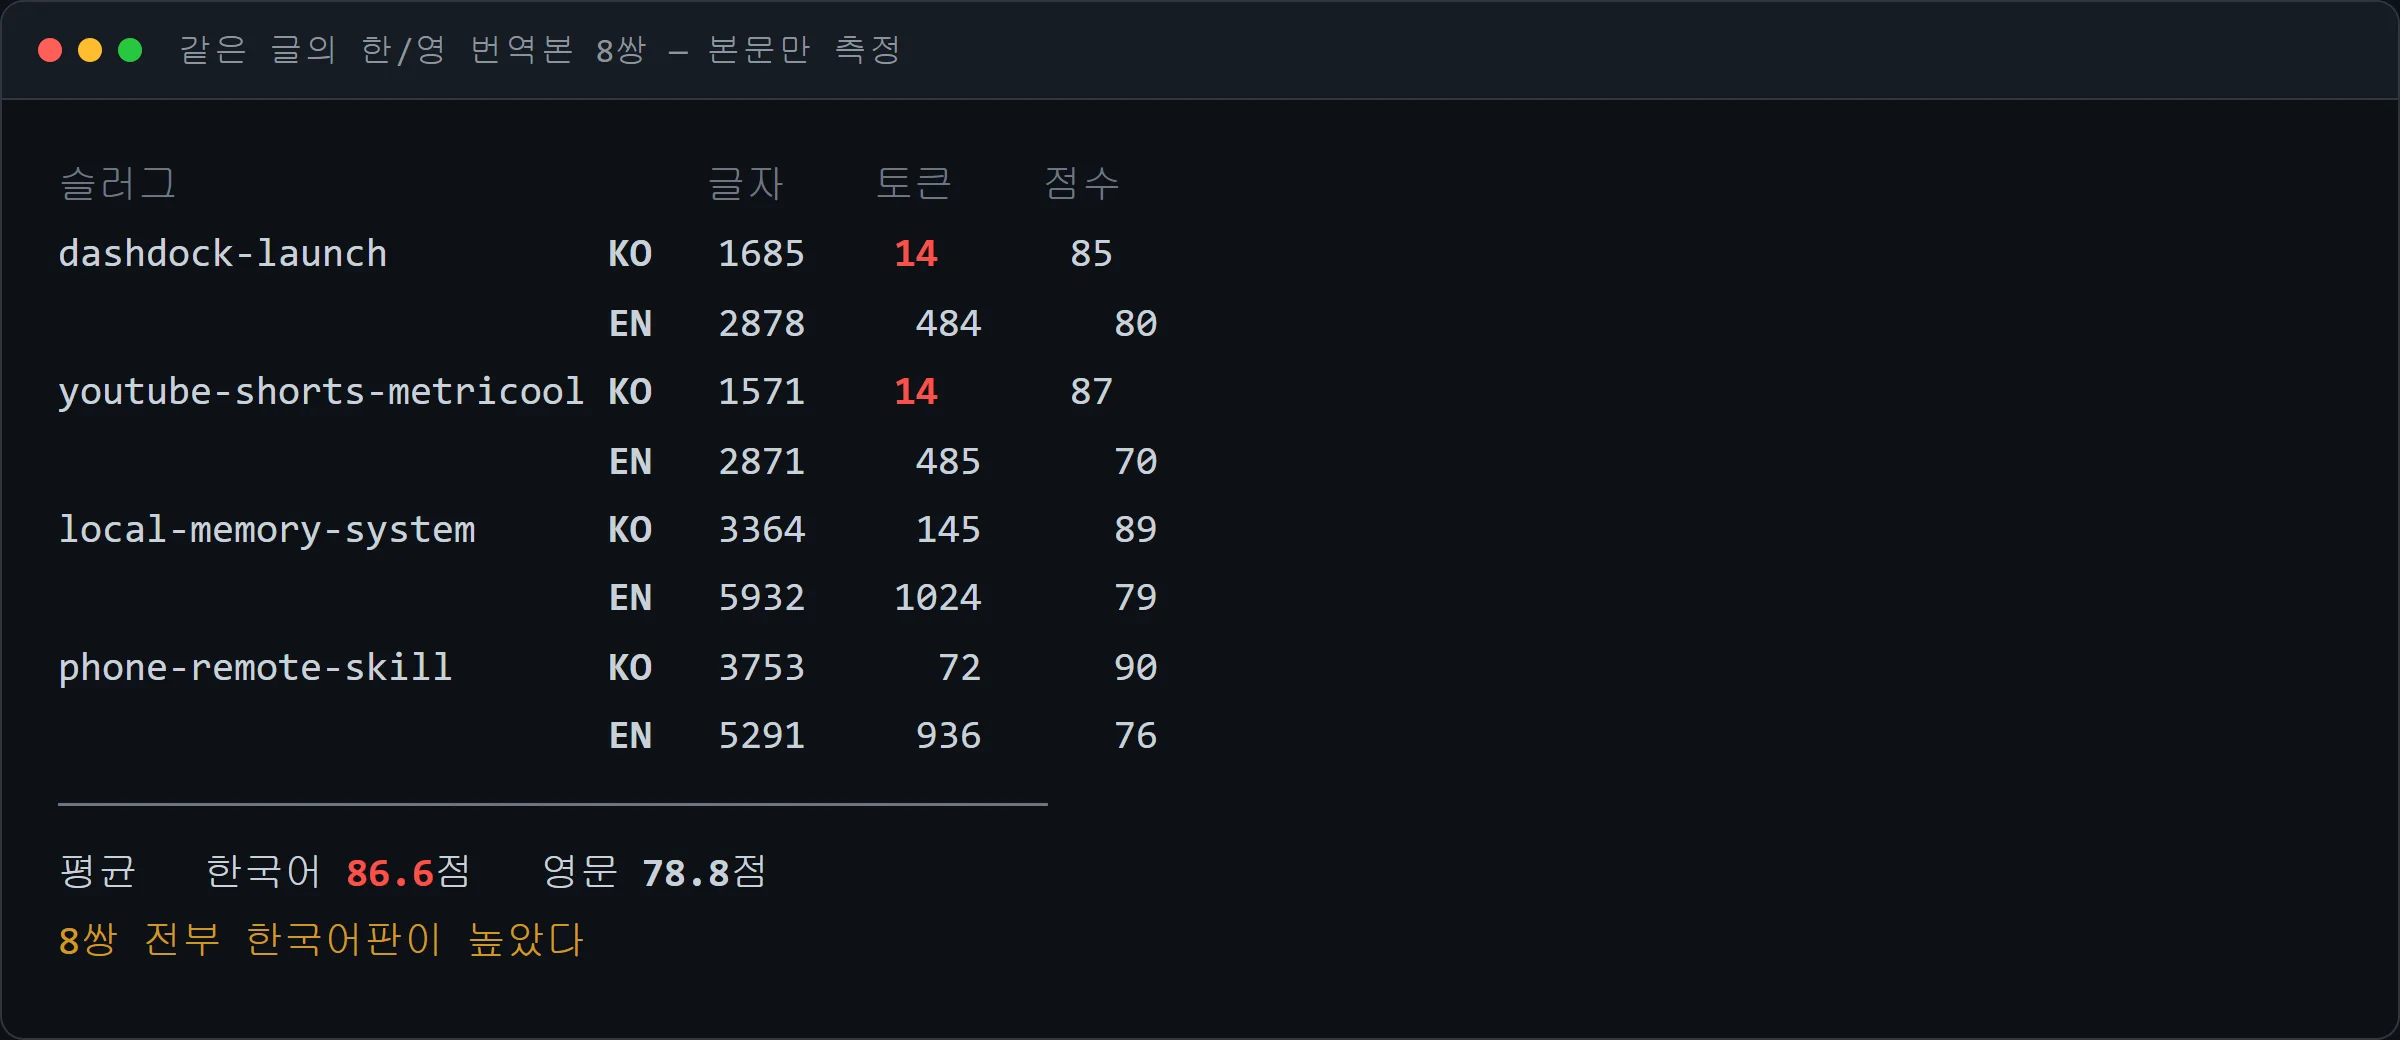The image size is (2400, 1040).
Task: Click the 글자 column header
Action: 746,184
